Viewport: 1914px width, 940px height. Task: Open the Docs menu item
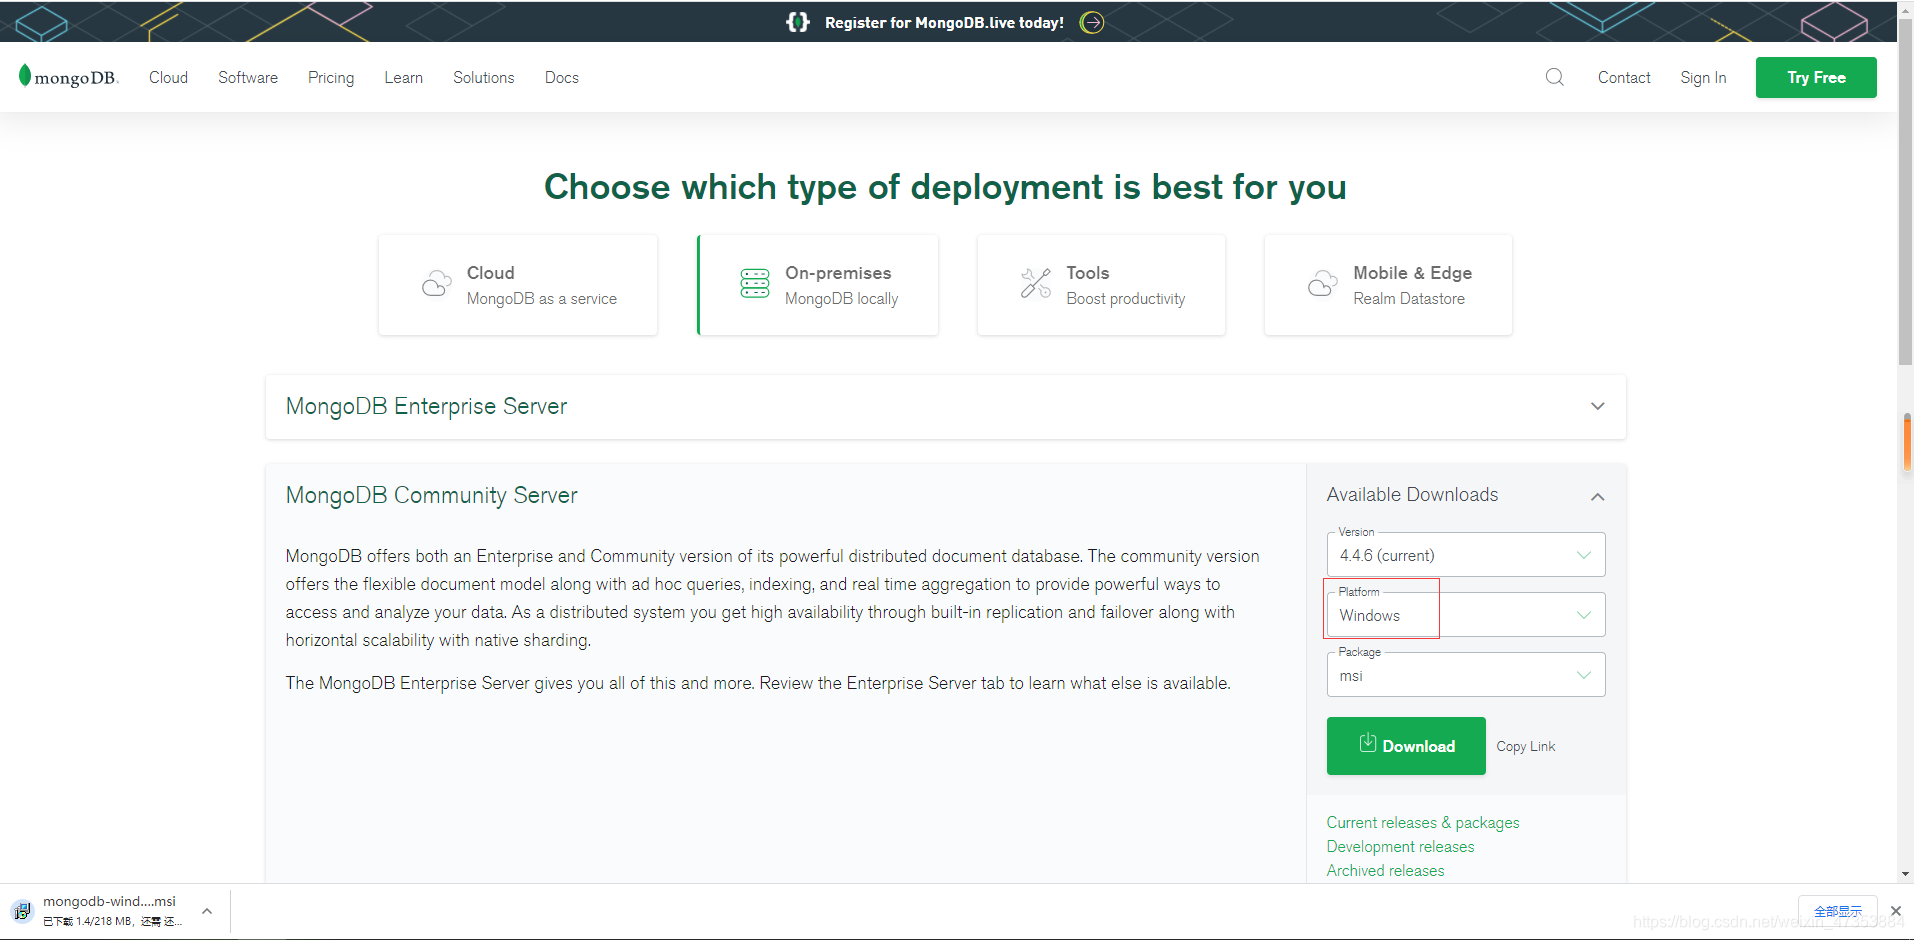[562, 77]
